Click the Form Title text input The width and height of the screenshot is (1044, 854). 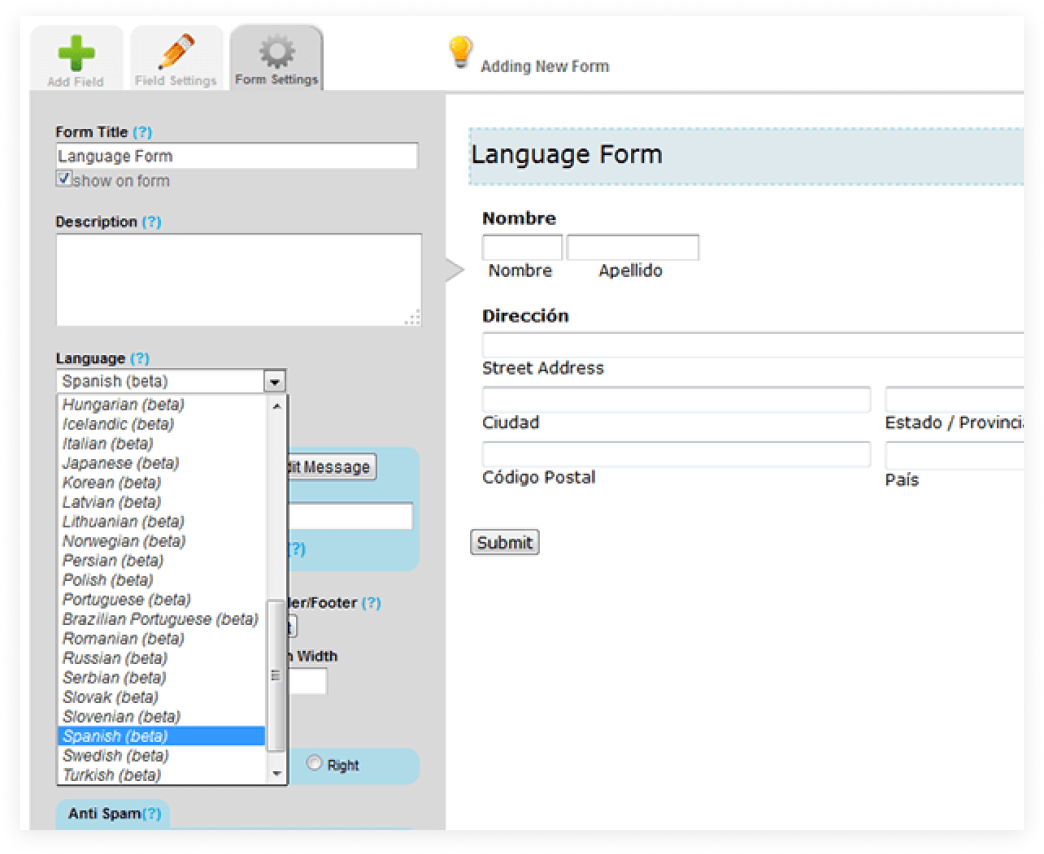pyautogui.click(x=237, y=156)
